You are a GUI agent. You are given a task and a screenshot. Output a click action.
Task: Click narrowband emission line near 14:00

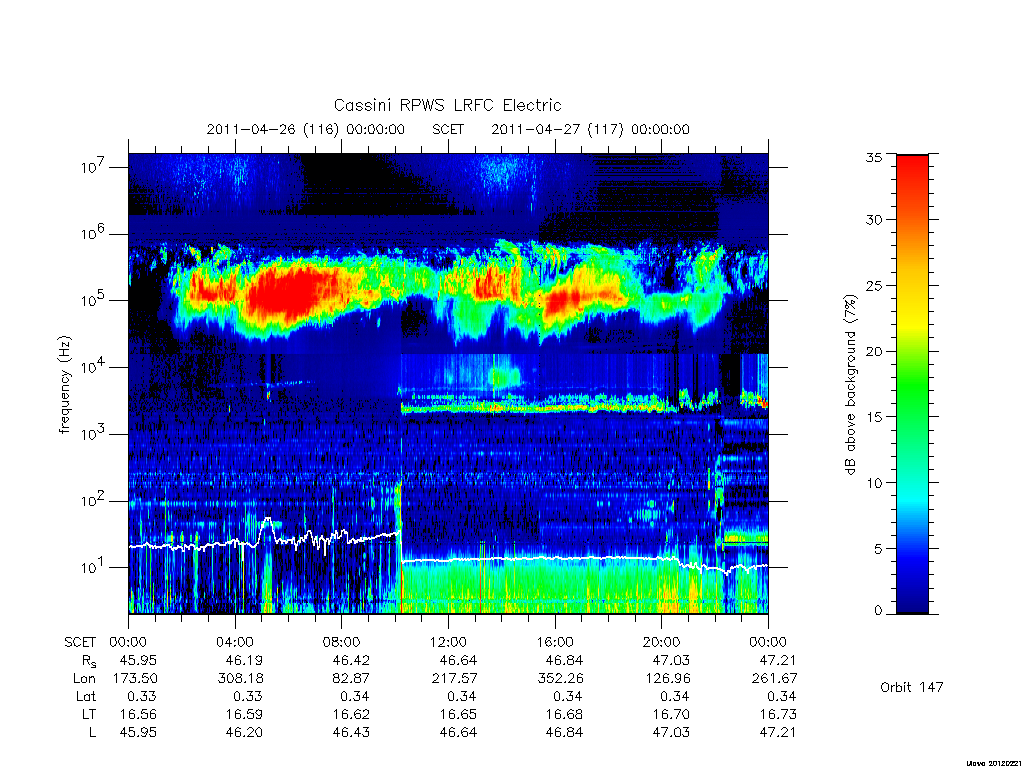(502, 409)
